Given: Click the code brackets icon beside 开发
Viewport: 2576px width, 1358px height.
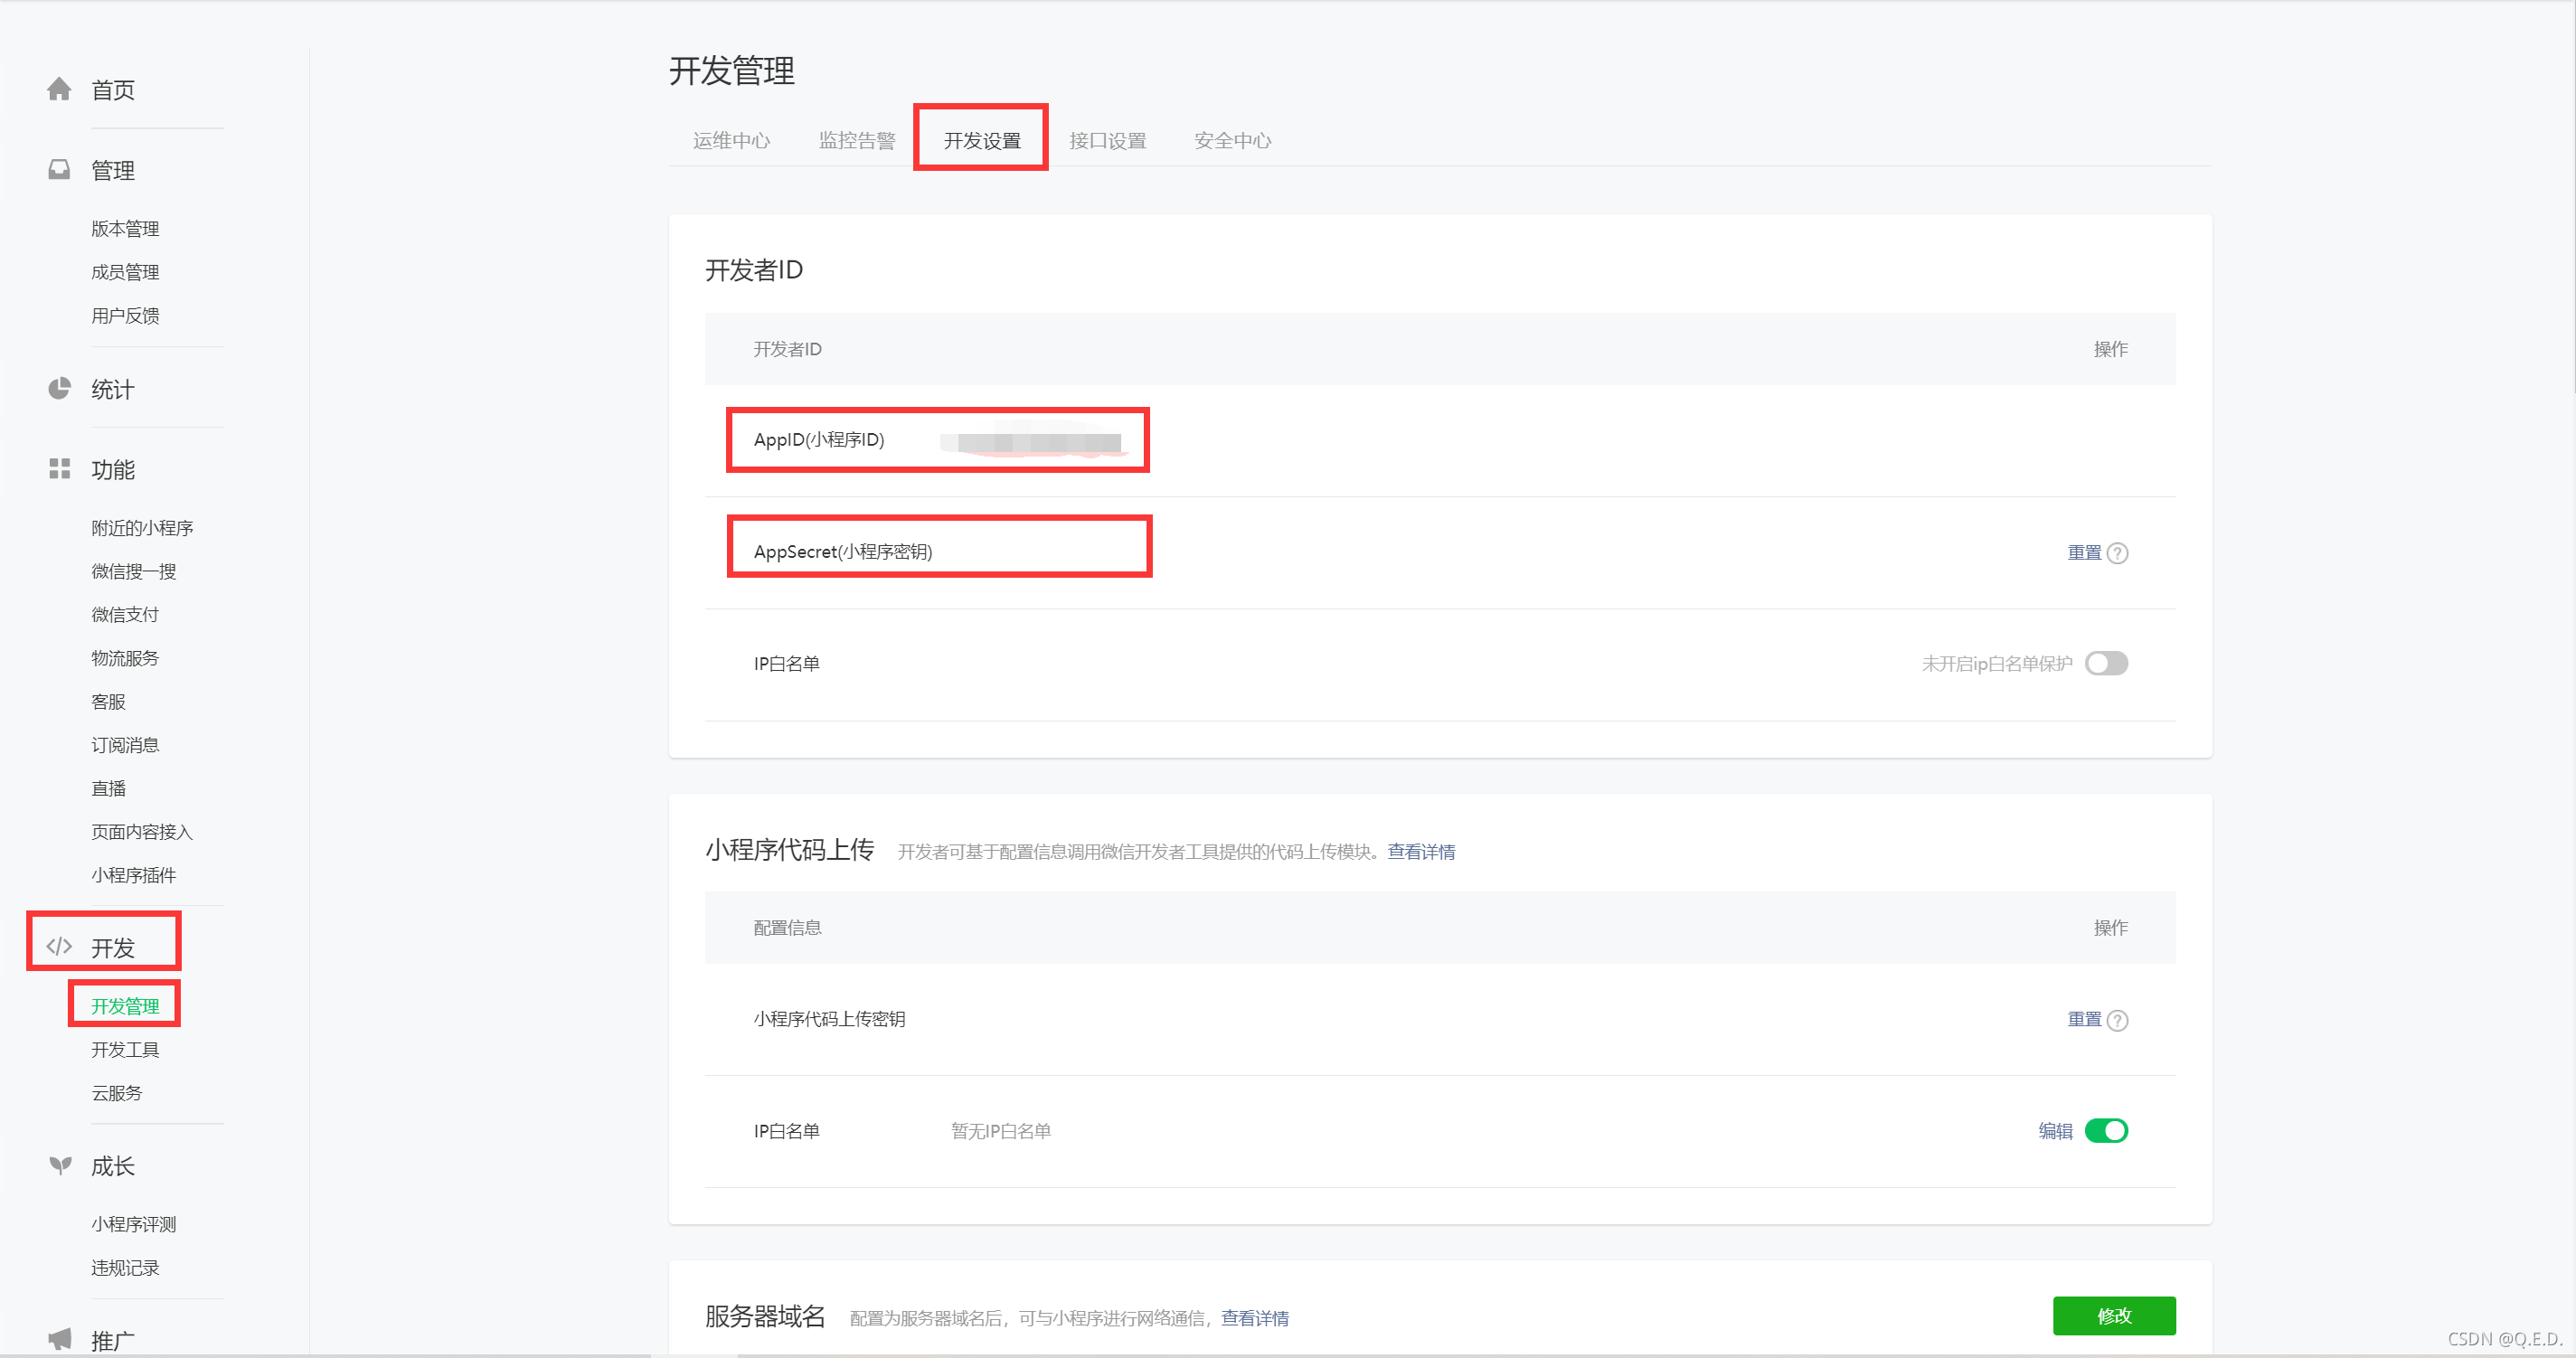Looking at the screenshot, I should click(59, 946).
